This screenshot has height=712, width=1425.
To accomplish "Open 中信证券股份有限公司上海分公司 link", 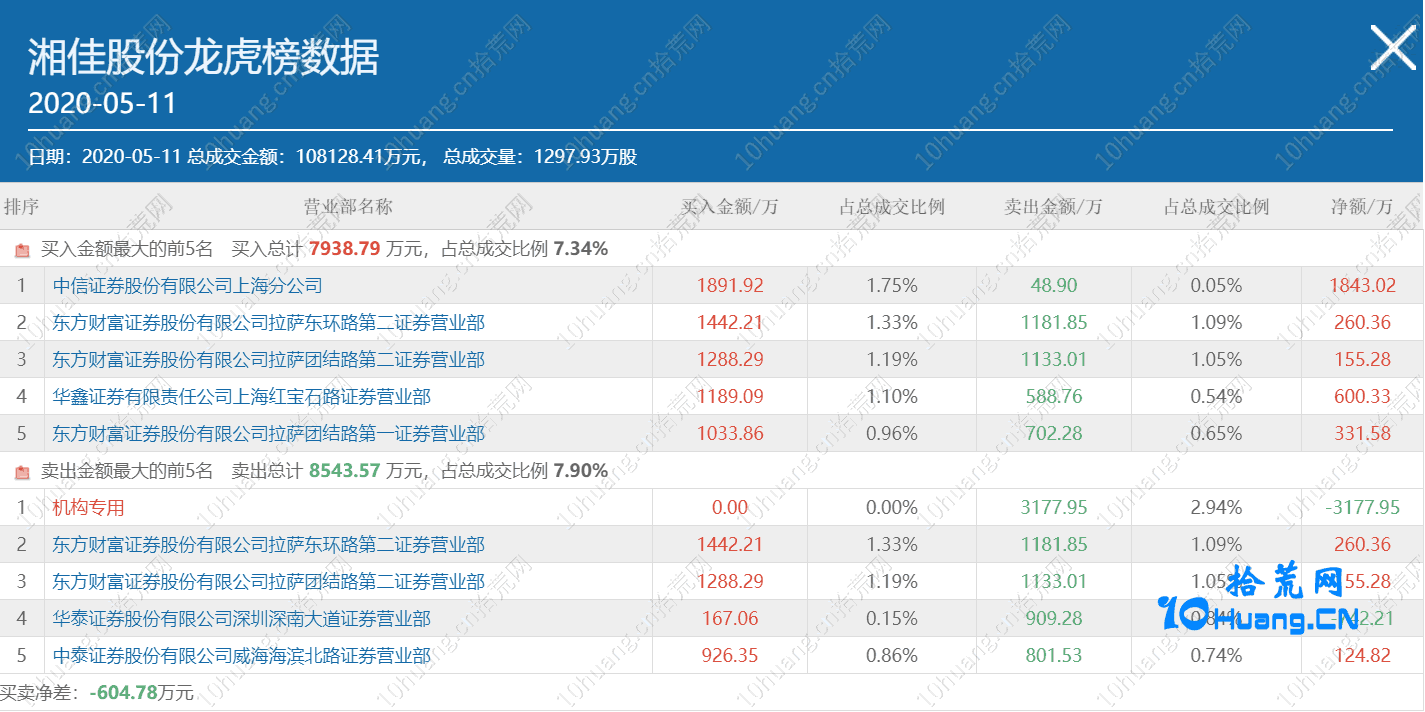I will coord(187,286).
